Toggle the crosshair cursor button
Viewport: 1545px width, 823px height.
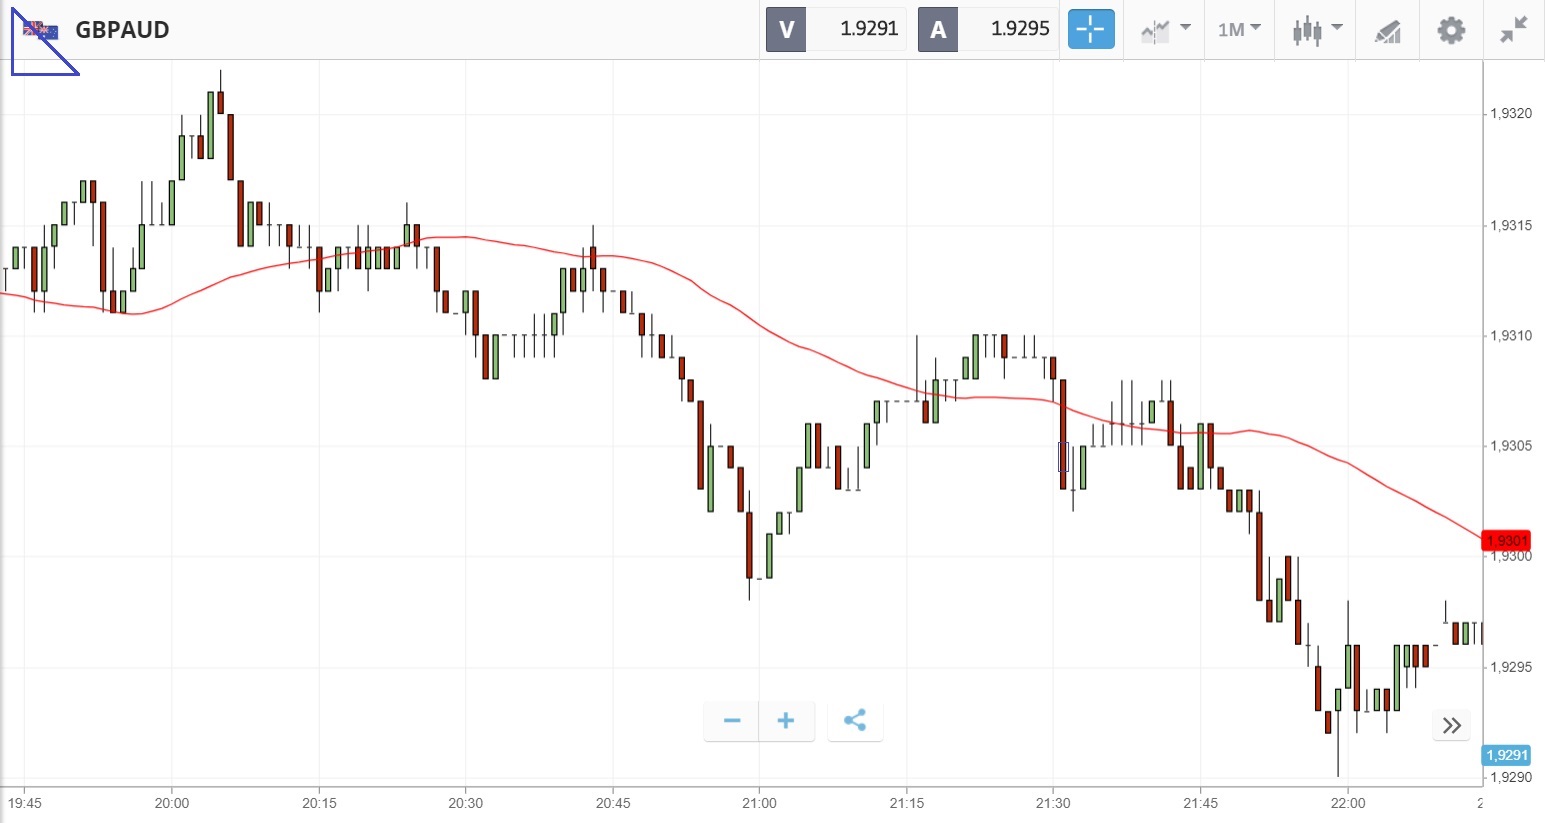[1090, 30]
